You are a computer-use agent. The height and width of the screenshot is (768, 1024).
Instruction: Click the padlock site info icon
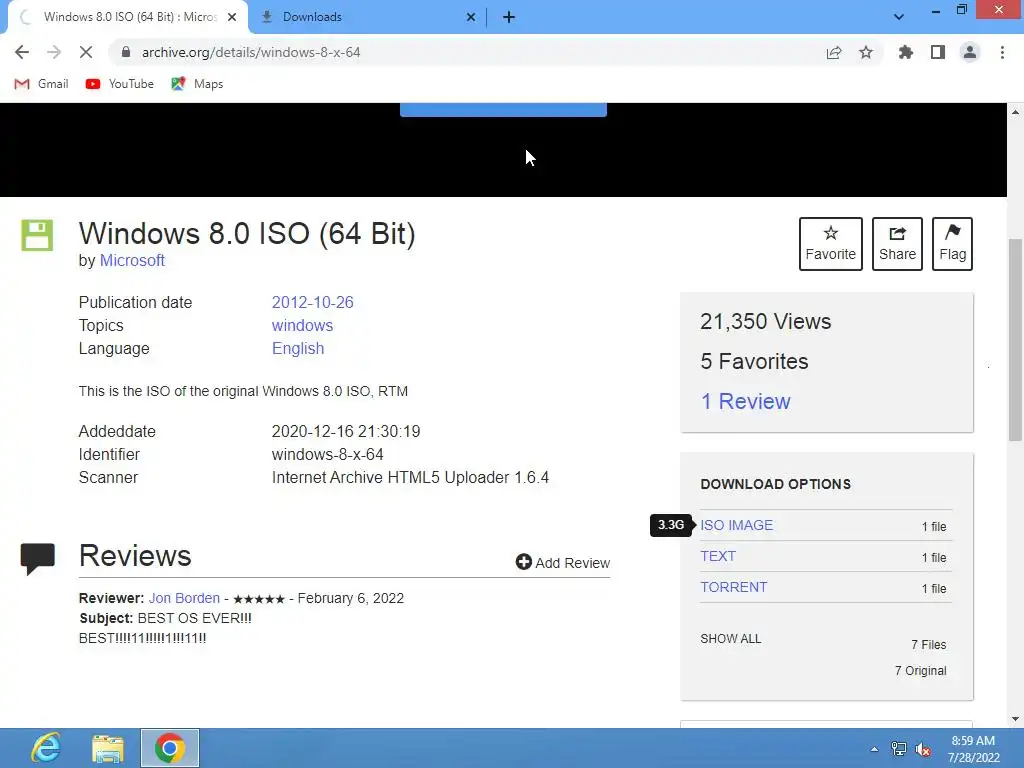click(x=126, y=52)
